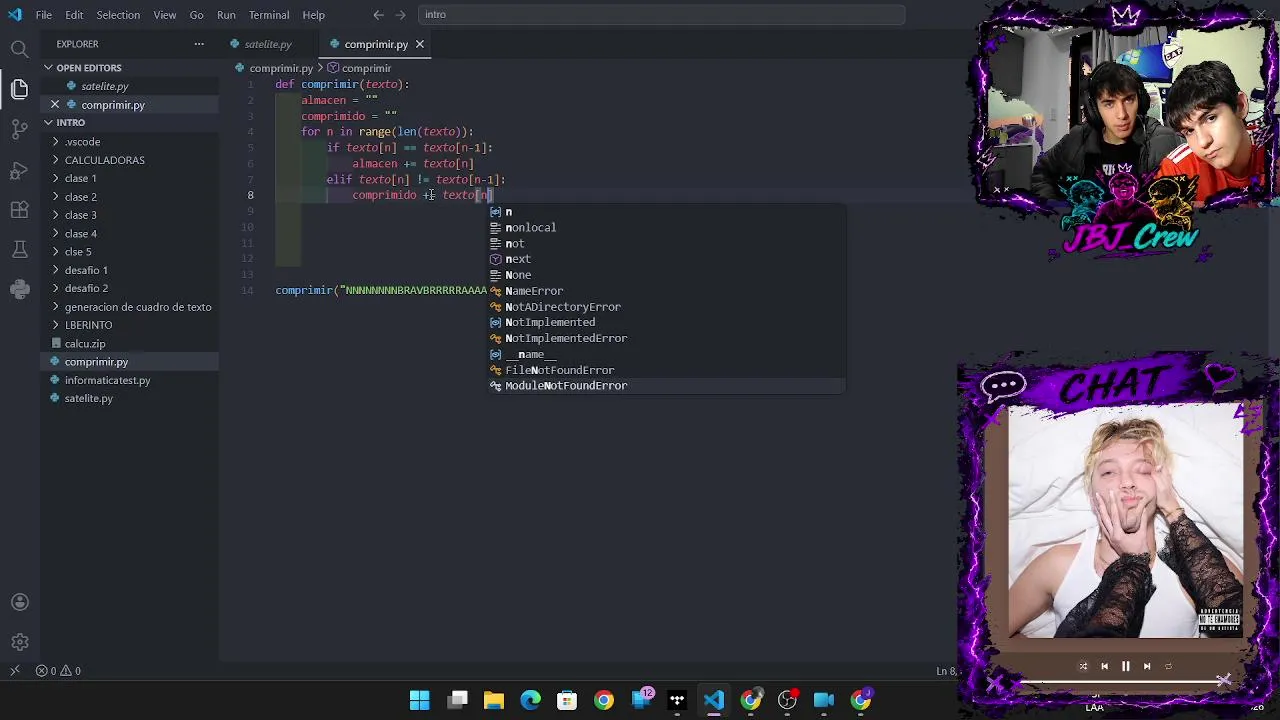Select 'NotImplementedError' from the suggestions
Viewport: 1280px width, 720px height.
[666, 338]
